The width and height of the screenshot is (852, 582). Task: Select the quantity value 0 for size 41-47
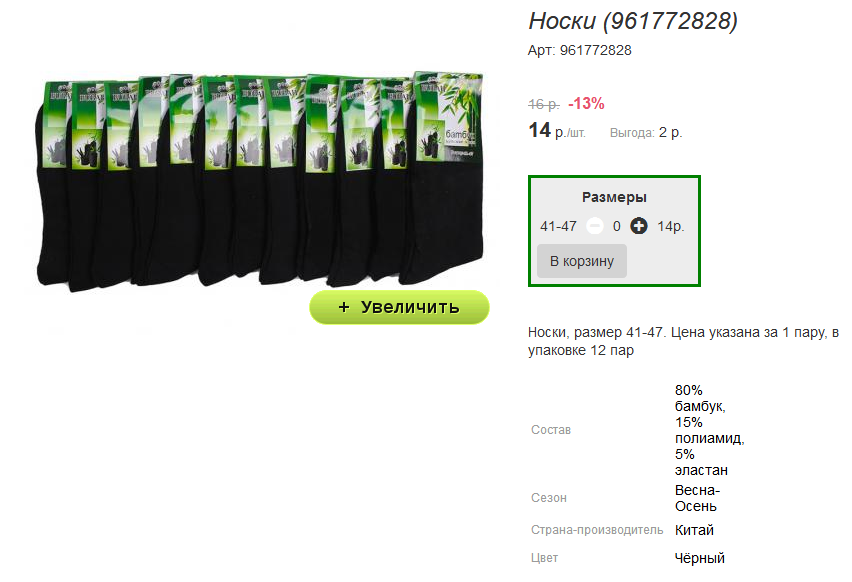(617, 227)
